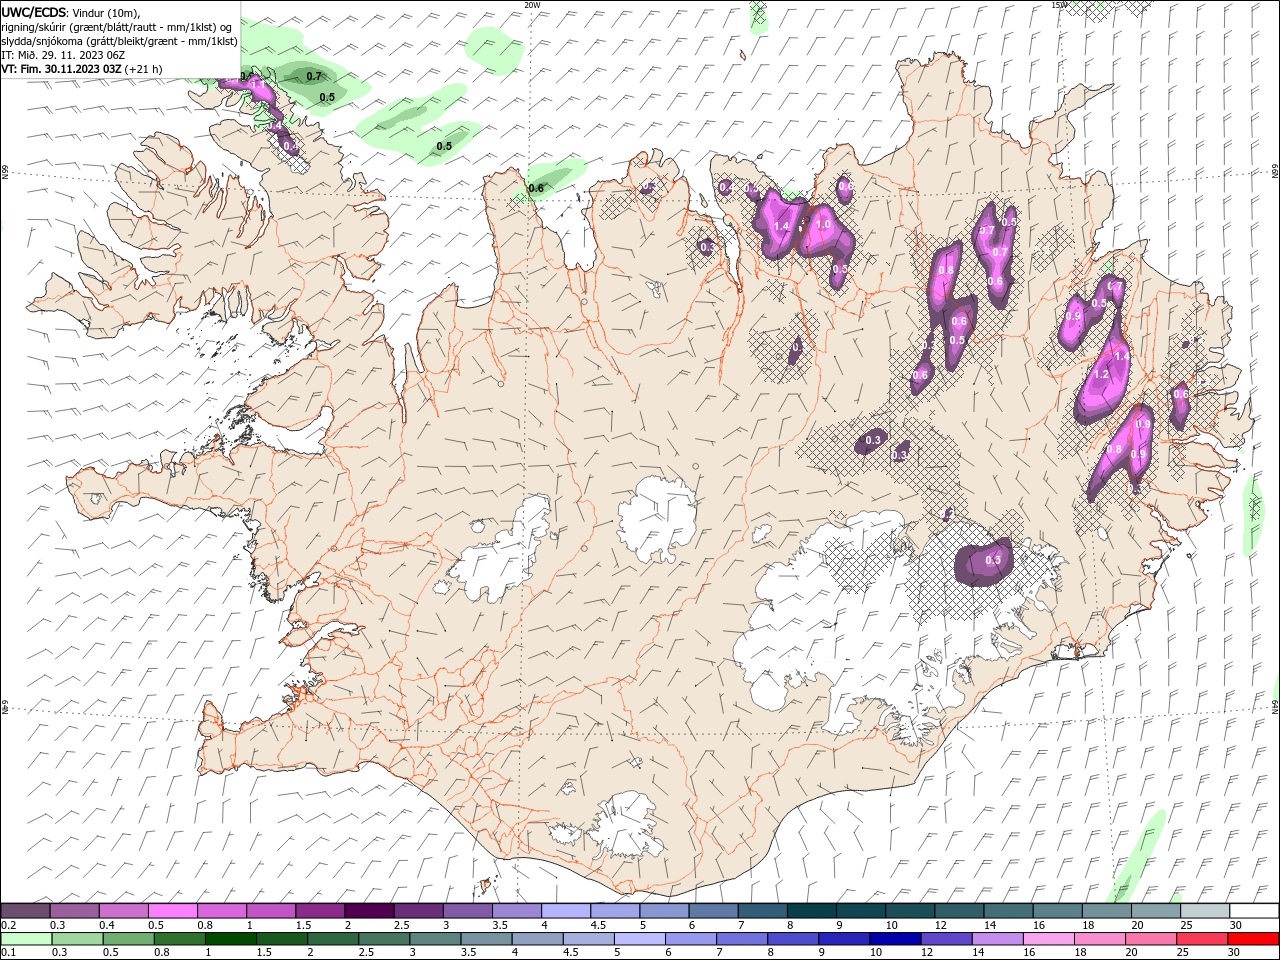1280x960 pixels.
Task: Click the white Mýrdalsjökull glacier near south coast
Action: coord(627,825)
